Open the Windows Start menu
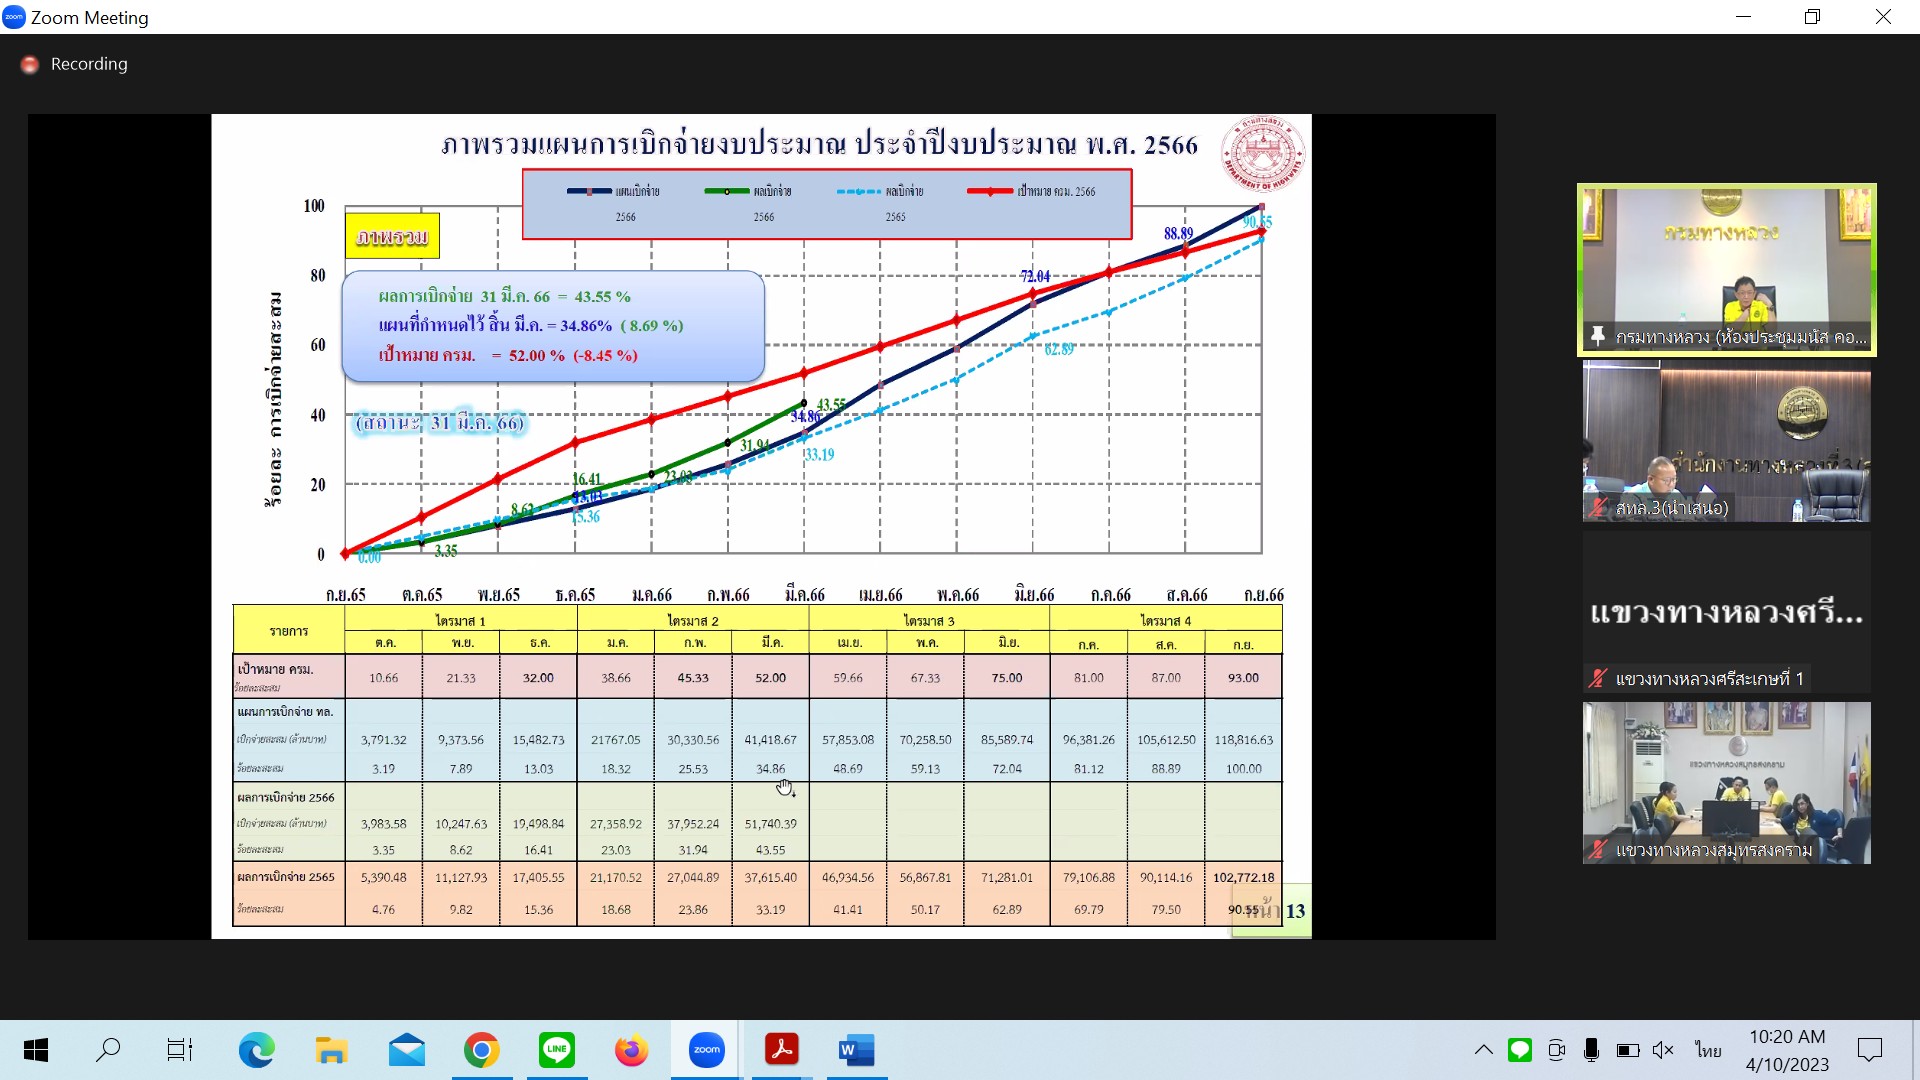 [36, 1050]
